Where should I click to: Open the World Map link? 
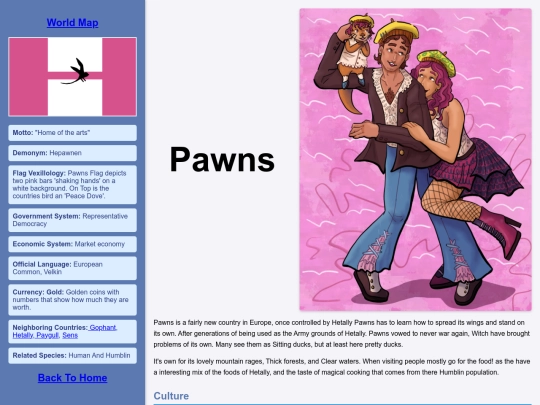tap(72, 23)
